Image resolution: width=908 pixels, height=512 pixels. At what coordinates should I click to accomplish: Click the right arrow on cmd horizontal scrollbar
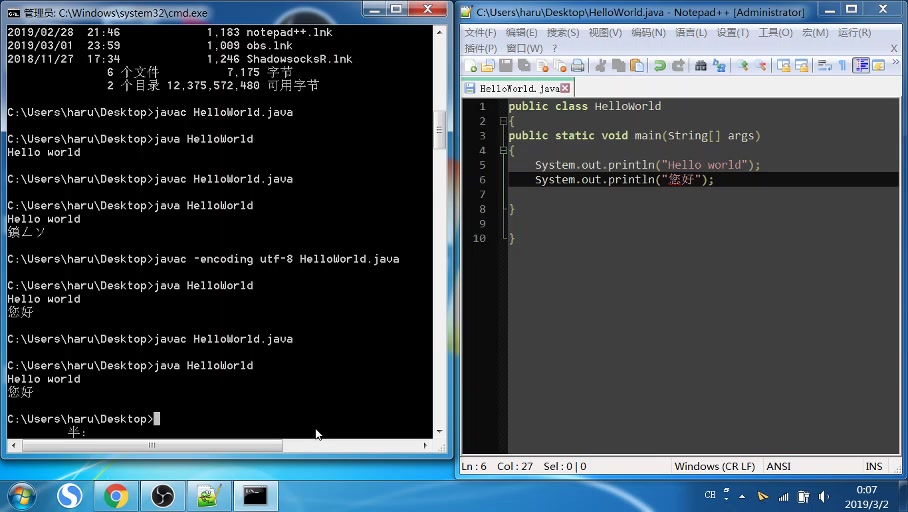[x=426, y=445]
